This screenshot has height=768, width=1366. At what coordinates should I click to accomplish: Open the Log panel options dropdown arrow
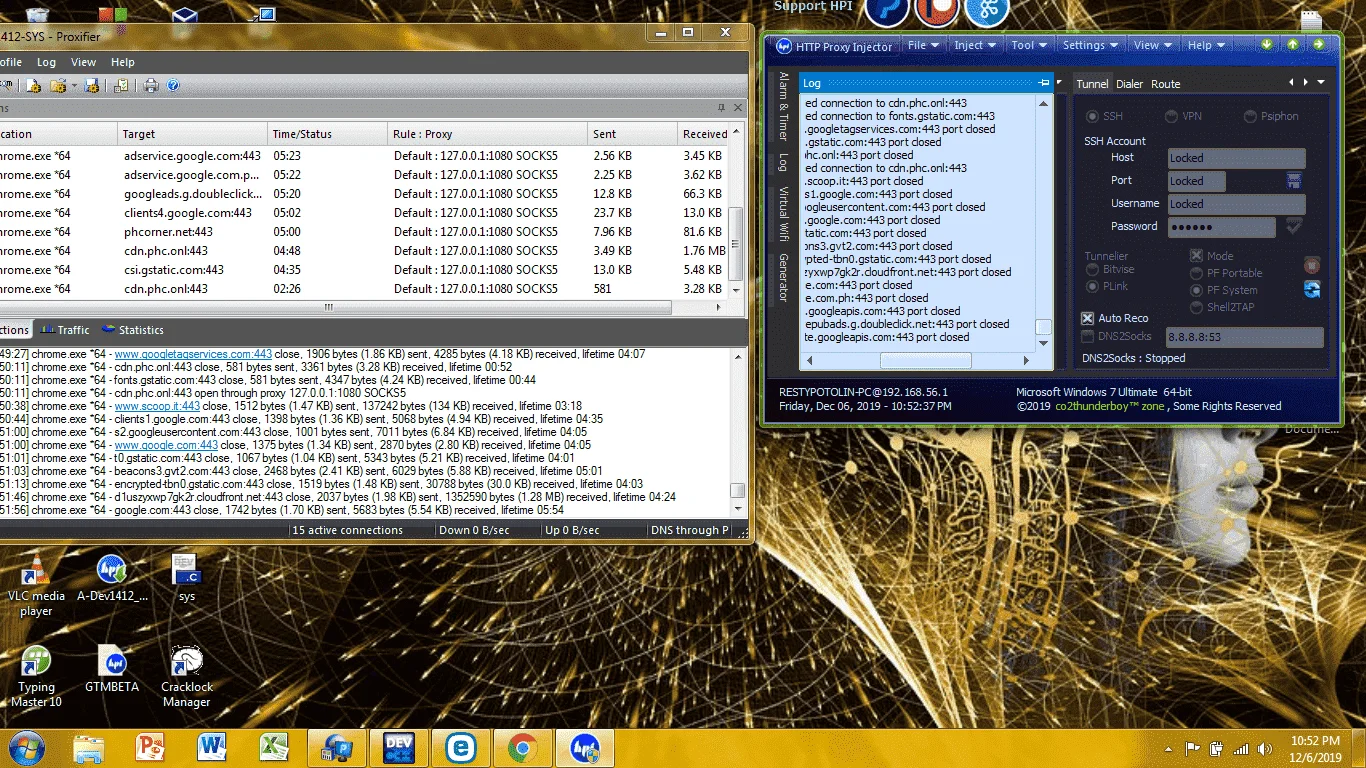tap(1059, 83)
